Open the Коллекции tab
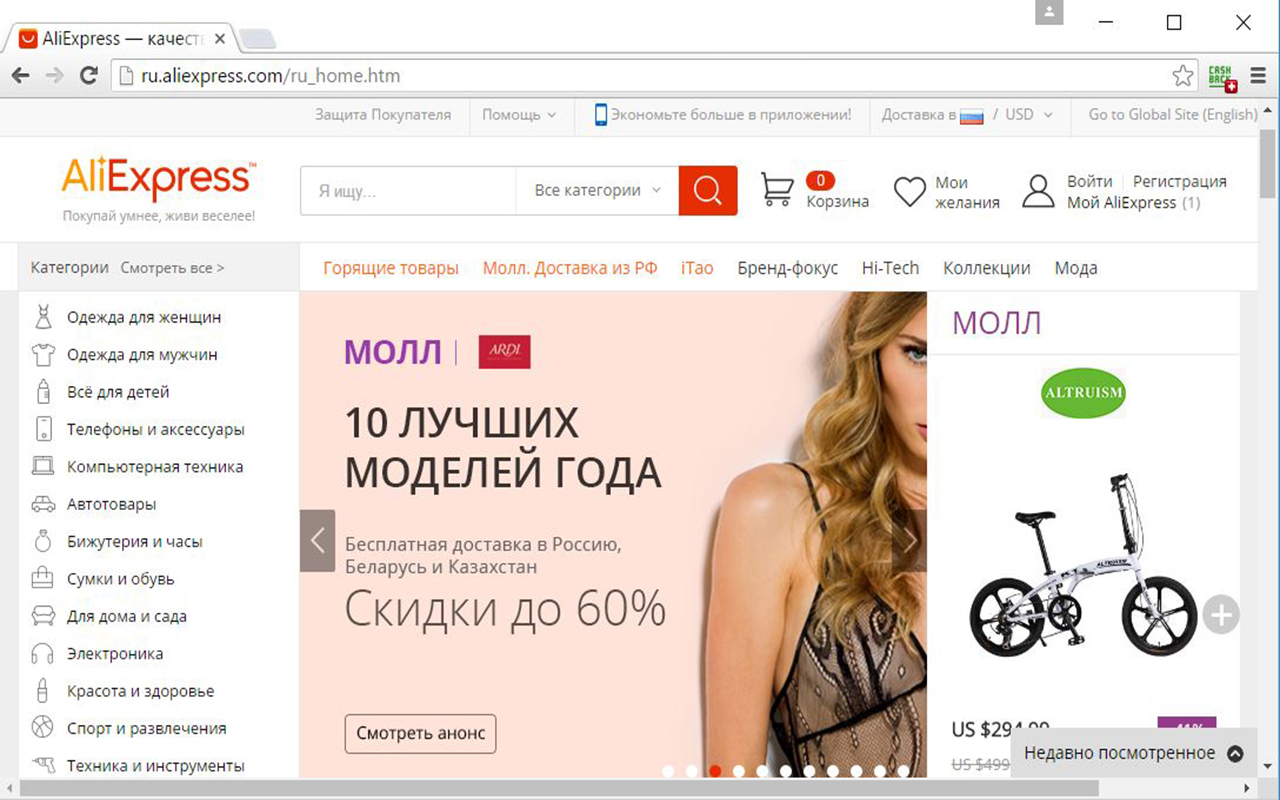 coord(987,268)
